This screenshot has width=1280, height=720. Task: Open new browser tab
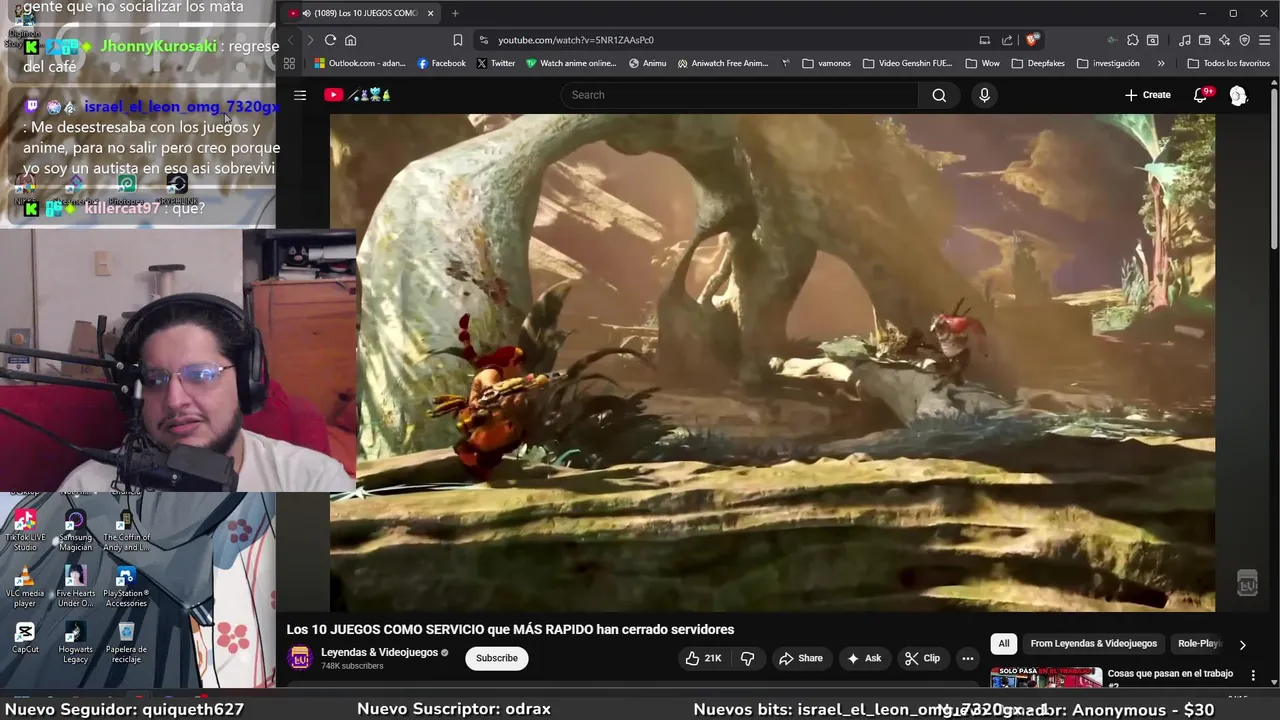tap(455, 13)
